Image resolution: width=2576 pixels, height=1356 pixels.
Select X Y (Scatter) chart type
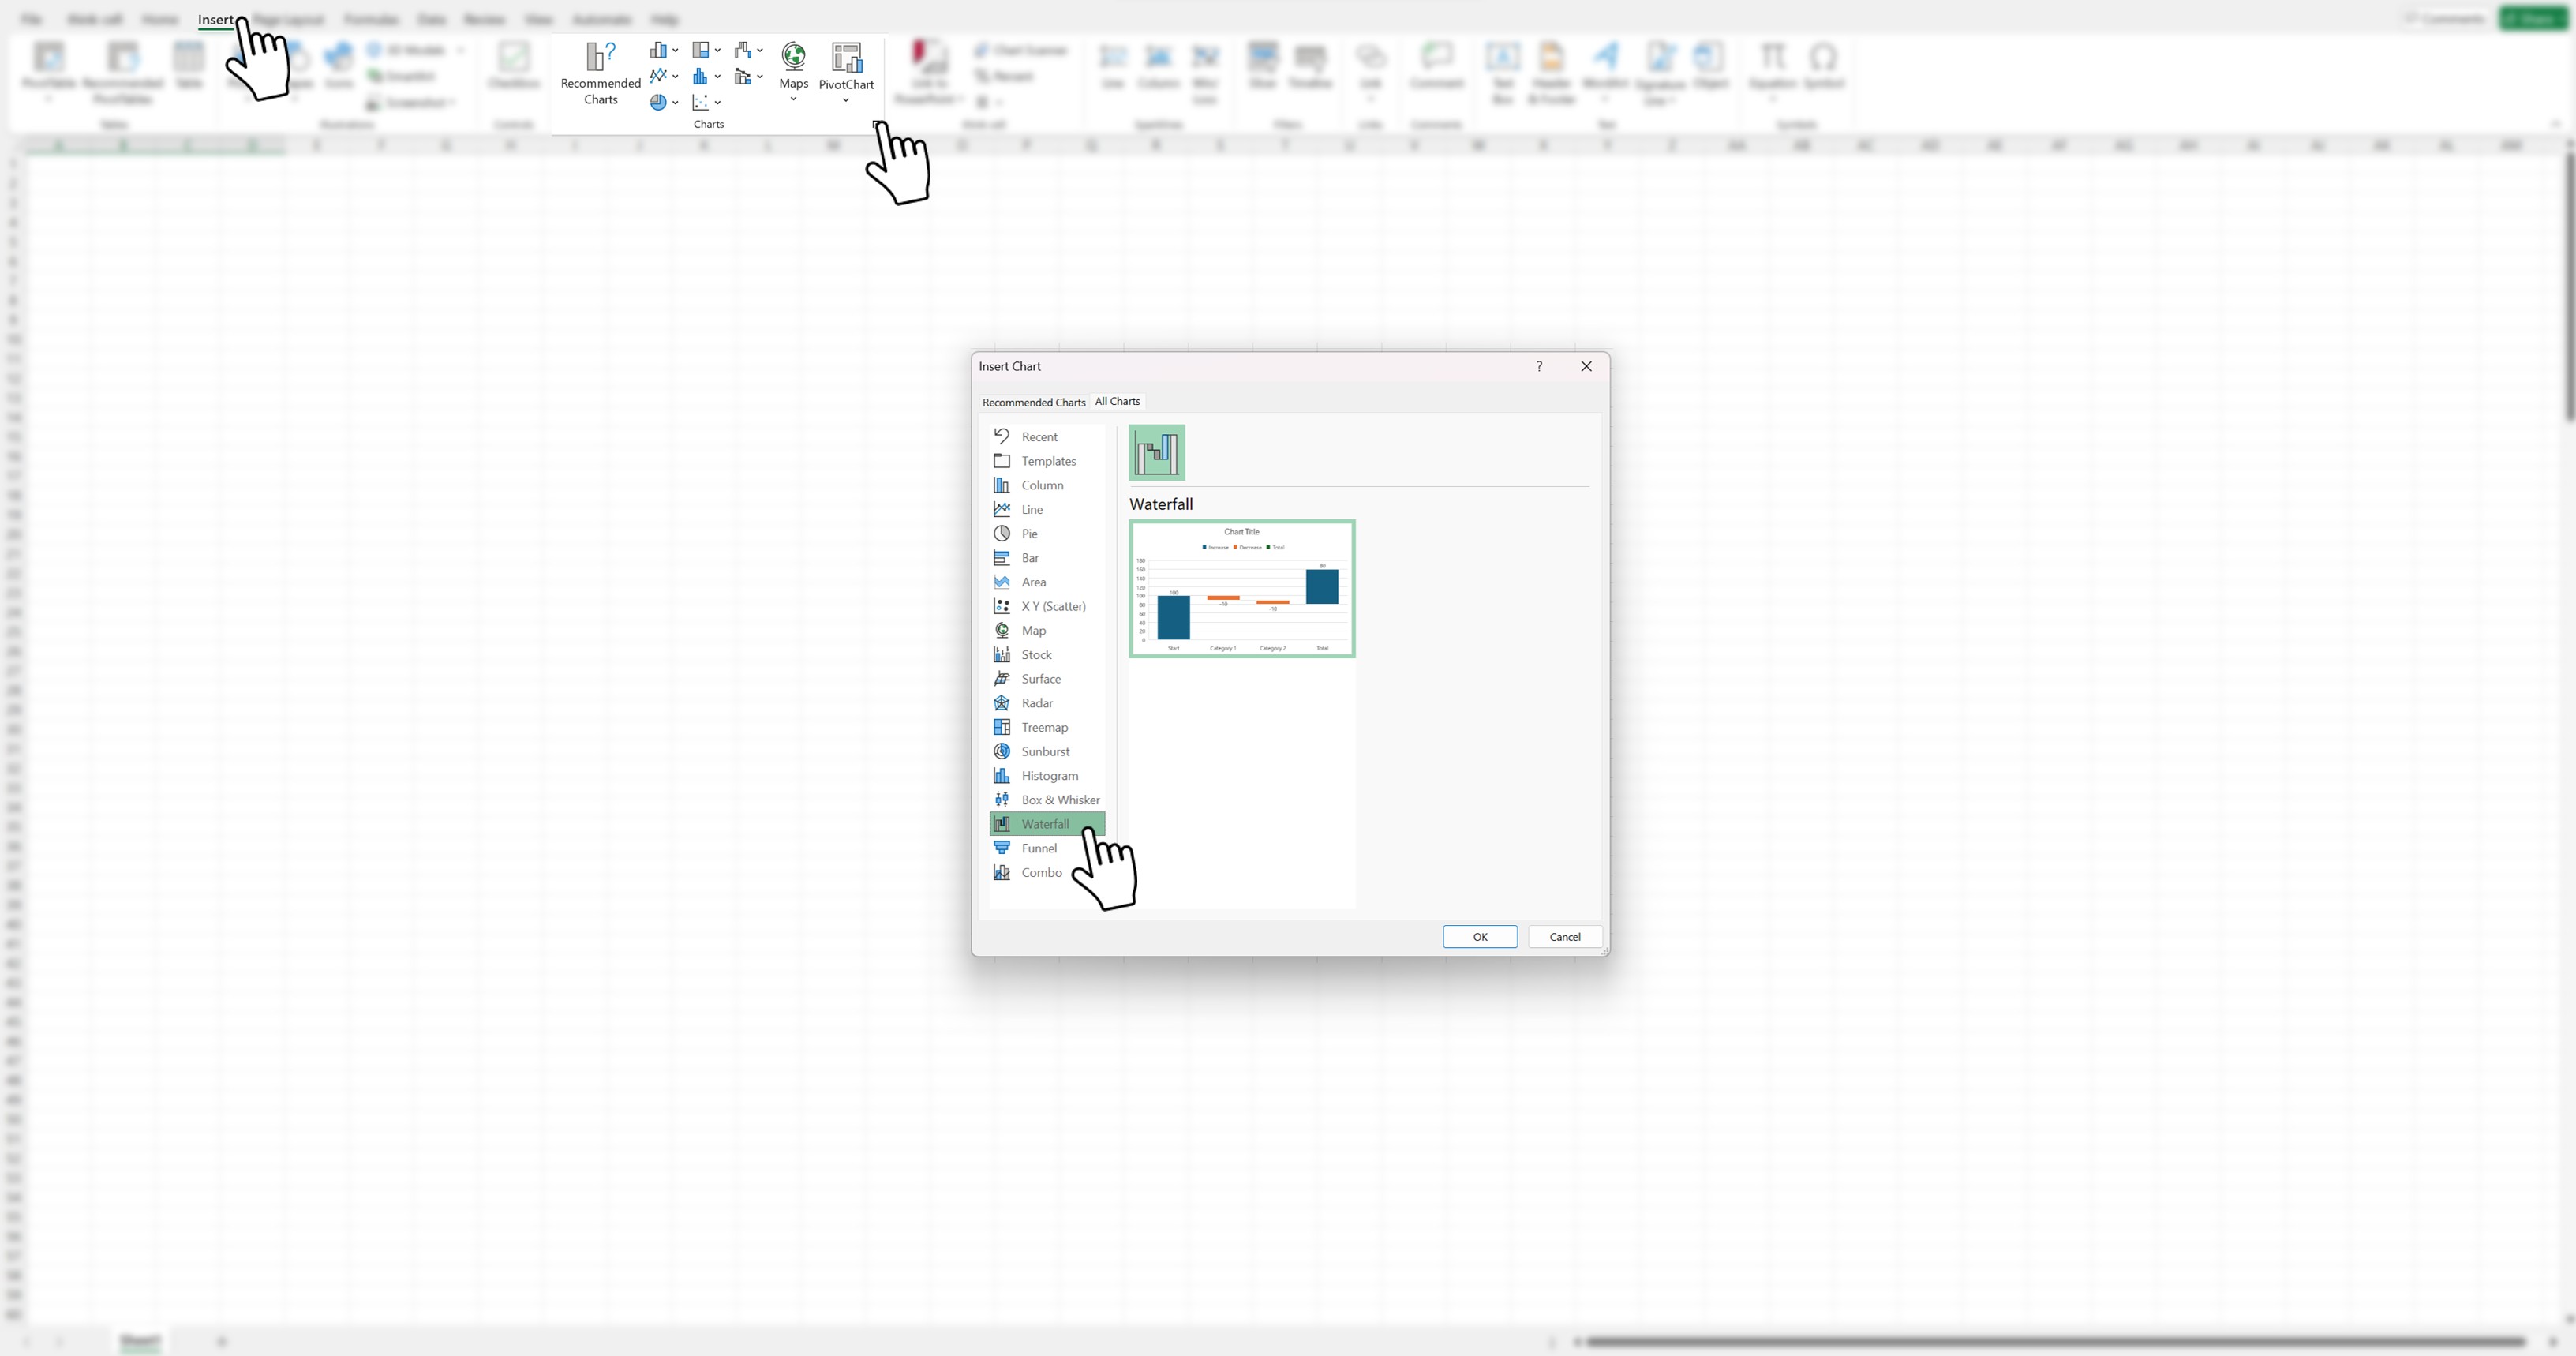point(1047,606)
